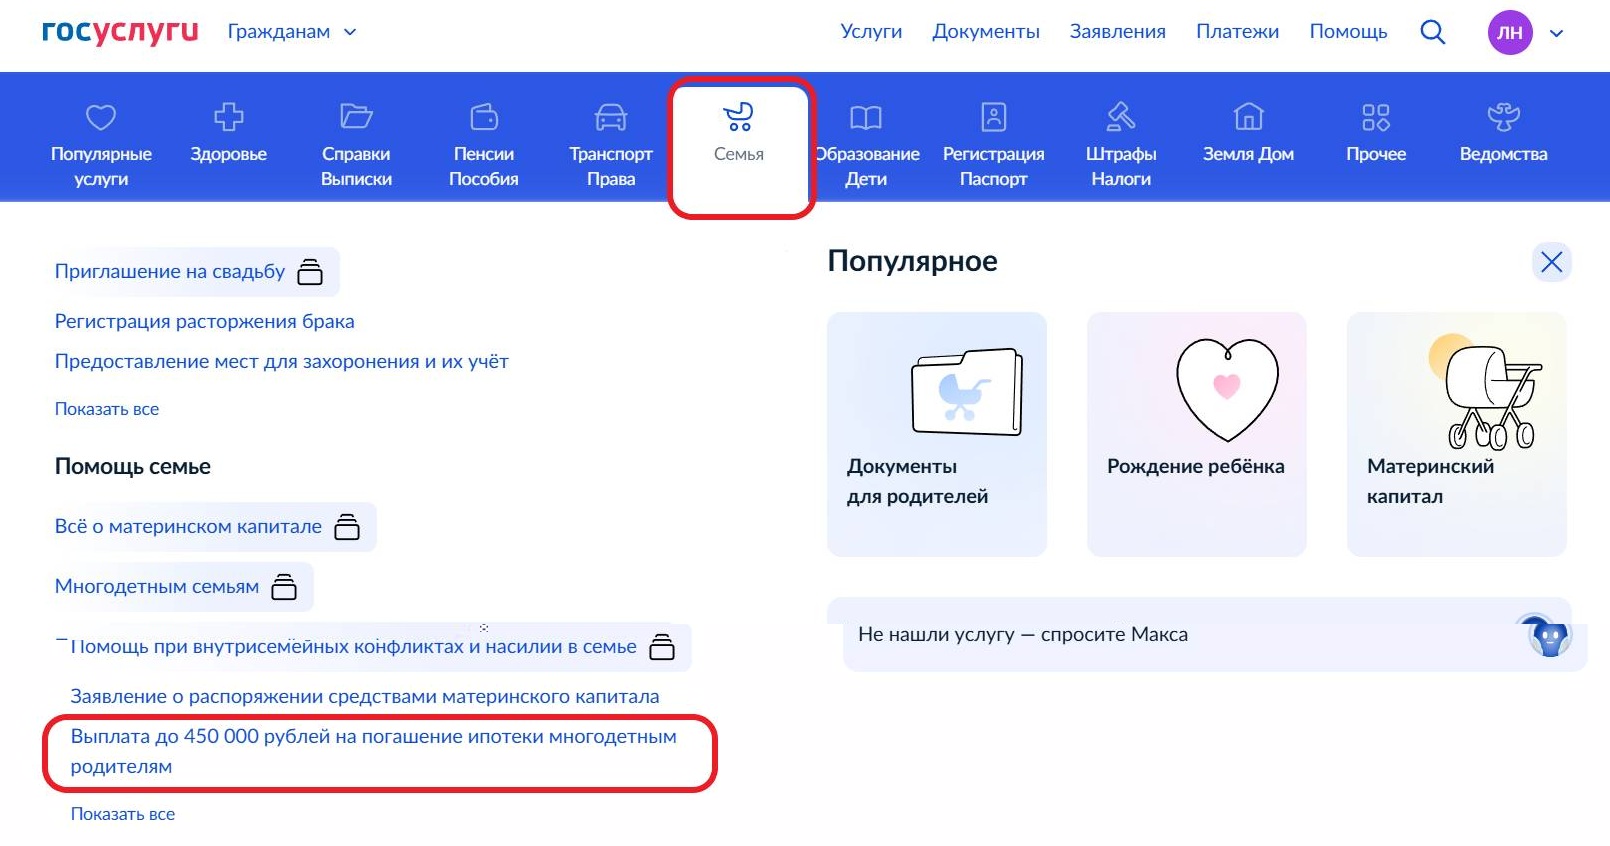Image resolution: width=1610 pixels, height=846 pixels.
Task: Open the Услуги top menu
Action: pos(871,32)
